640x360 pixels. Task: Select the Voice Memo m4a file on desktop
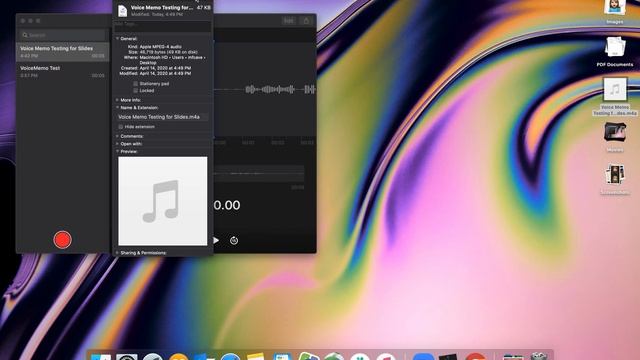(615, 97)
